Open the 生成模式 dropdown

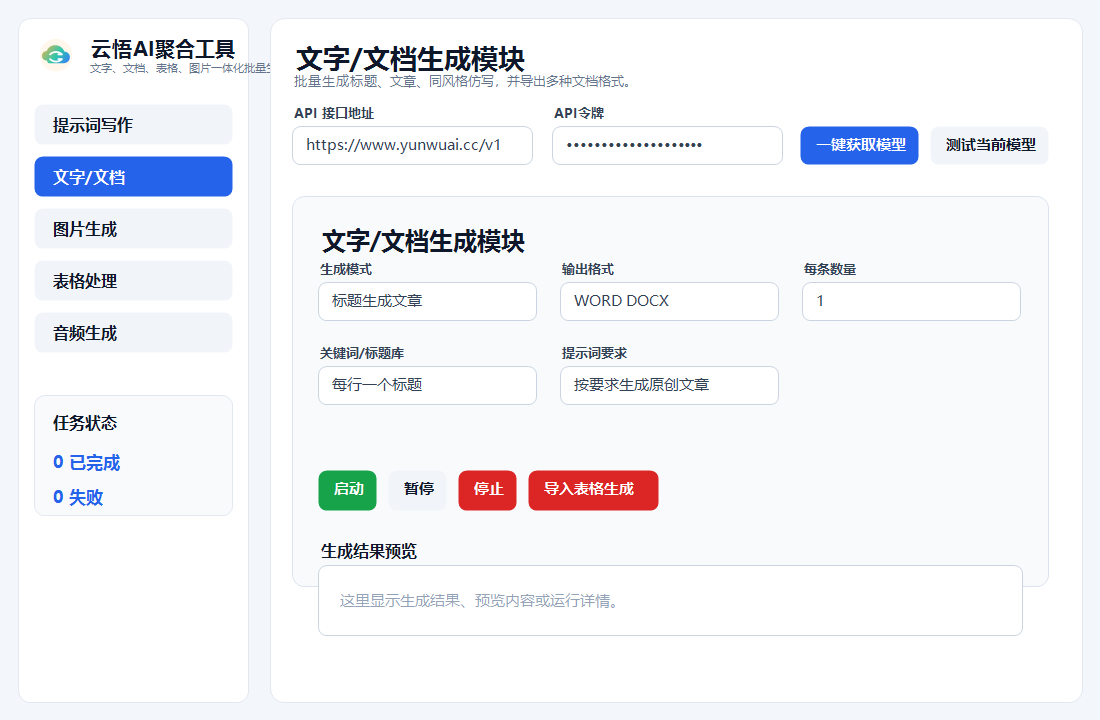427,301
